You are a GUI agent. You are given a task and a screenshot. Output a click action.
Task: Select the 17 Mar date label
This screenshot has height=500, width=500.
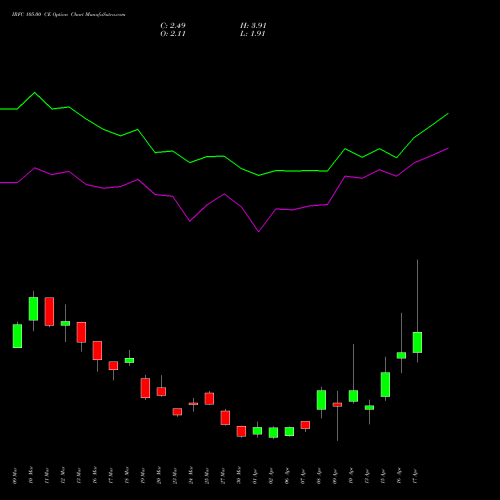click(111, 476)
